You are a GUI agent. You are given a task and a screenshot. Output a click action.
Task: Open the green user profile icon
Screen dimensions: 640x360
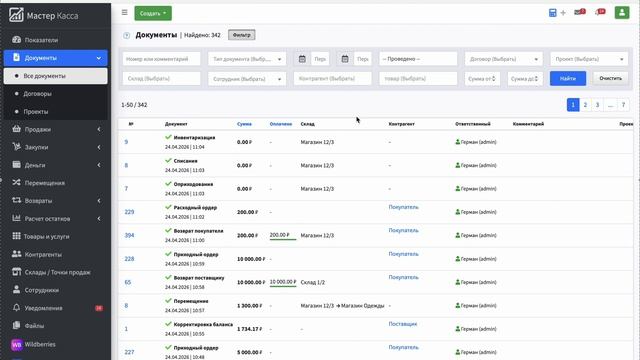[x=622, y=13]
